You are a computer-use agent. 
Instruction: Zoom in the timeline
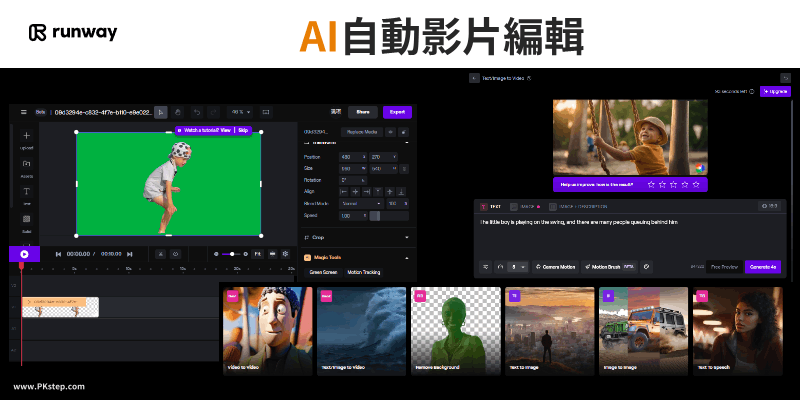coord(245,254)
